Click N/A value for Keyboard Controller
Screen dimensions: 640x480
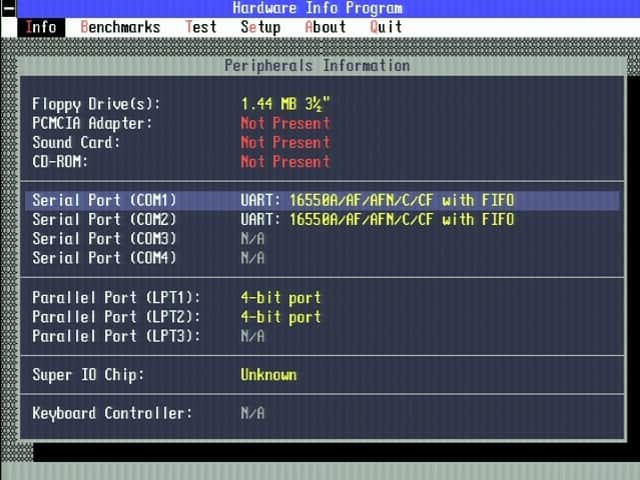[x=253, y=413]
